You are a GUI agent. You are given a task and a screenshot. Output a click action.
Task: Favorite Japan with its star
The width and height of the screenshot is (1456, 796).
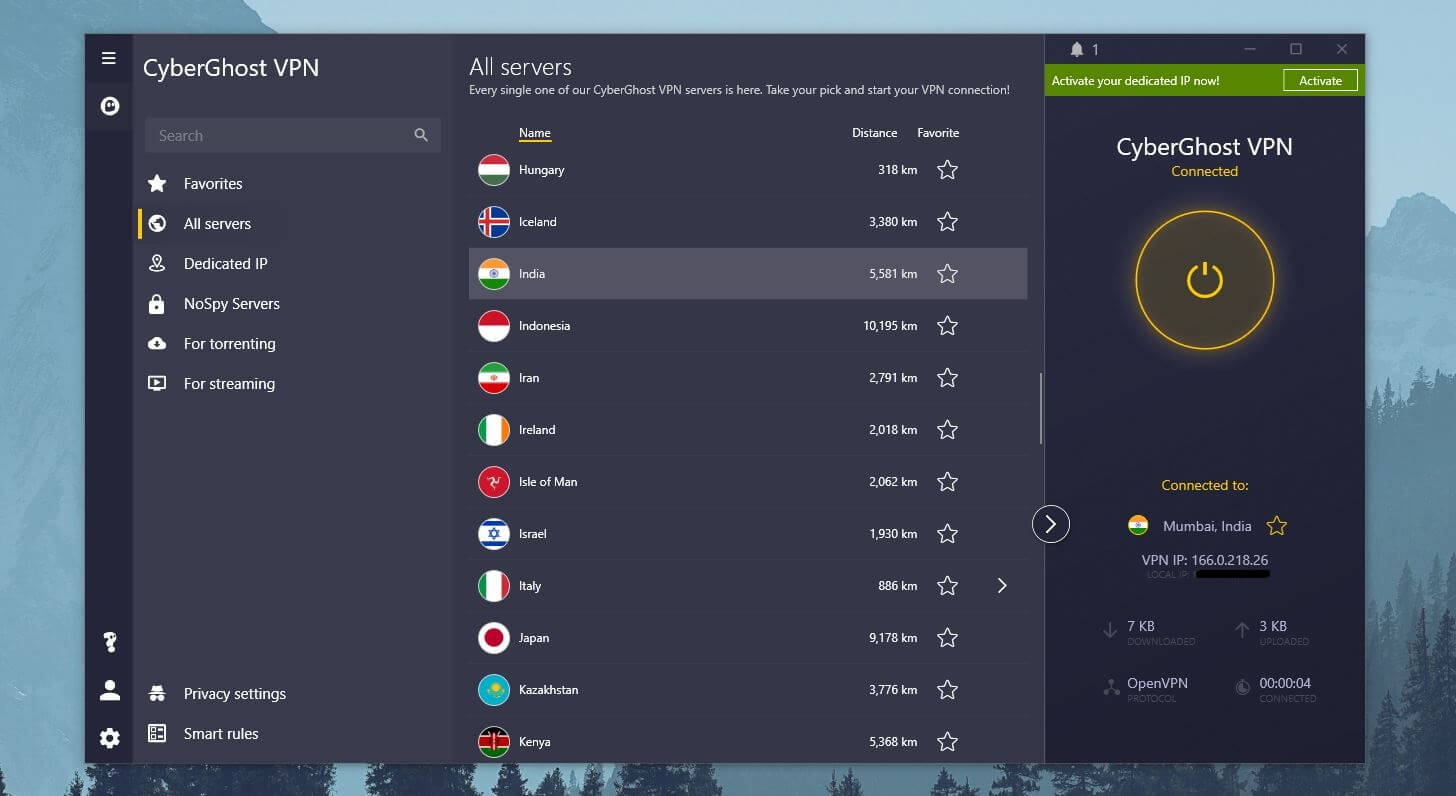click(947, 638)
